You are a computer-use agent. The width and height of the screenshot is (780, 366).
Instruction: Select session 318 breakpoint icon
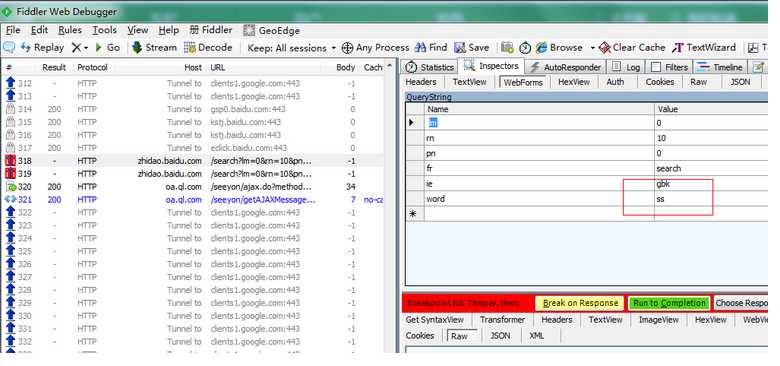point(10,161)
